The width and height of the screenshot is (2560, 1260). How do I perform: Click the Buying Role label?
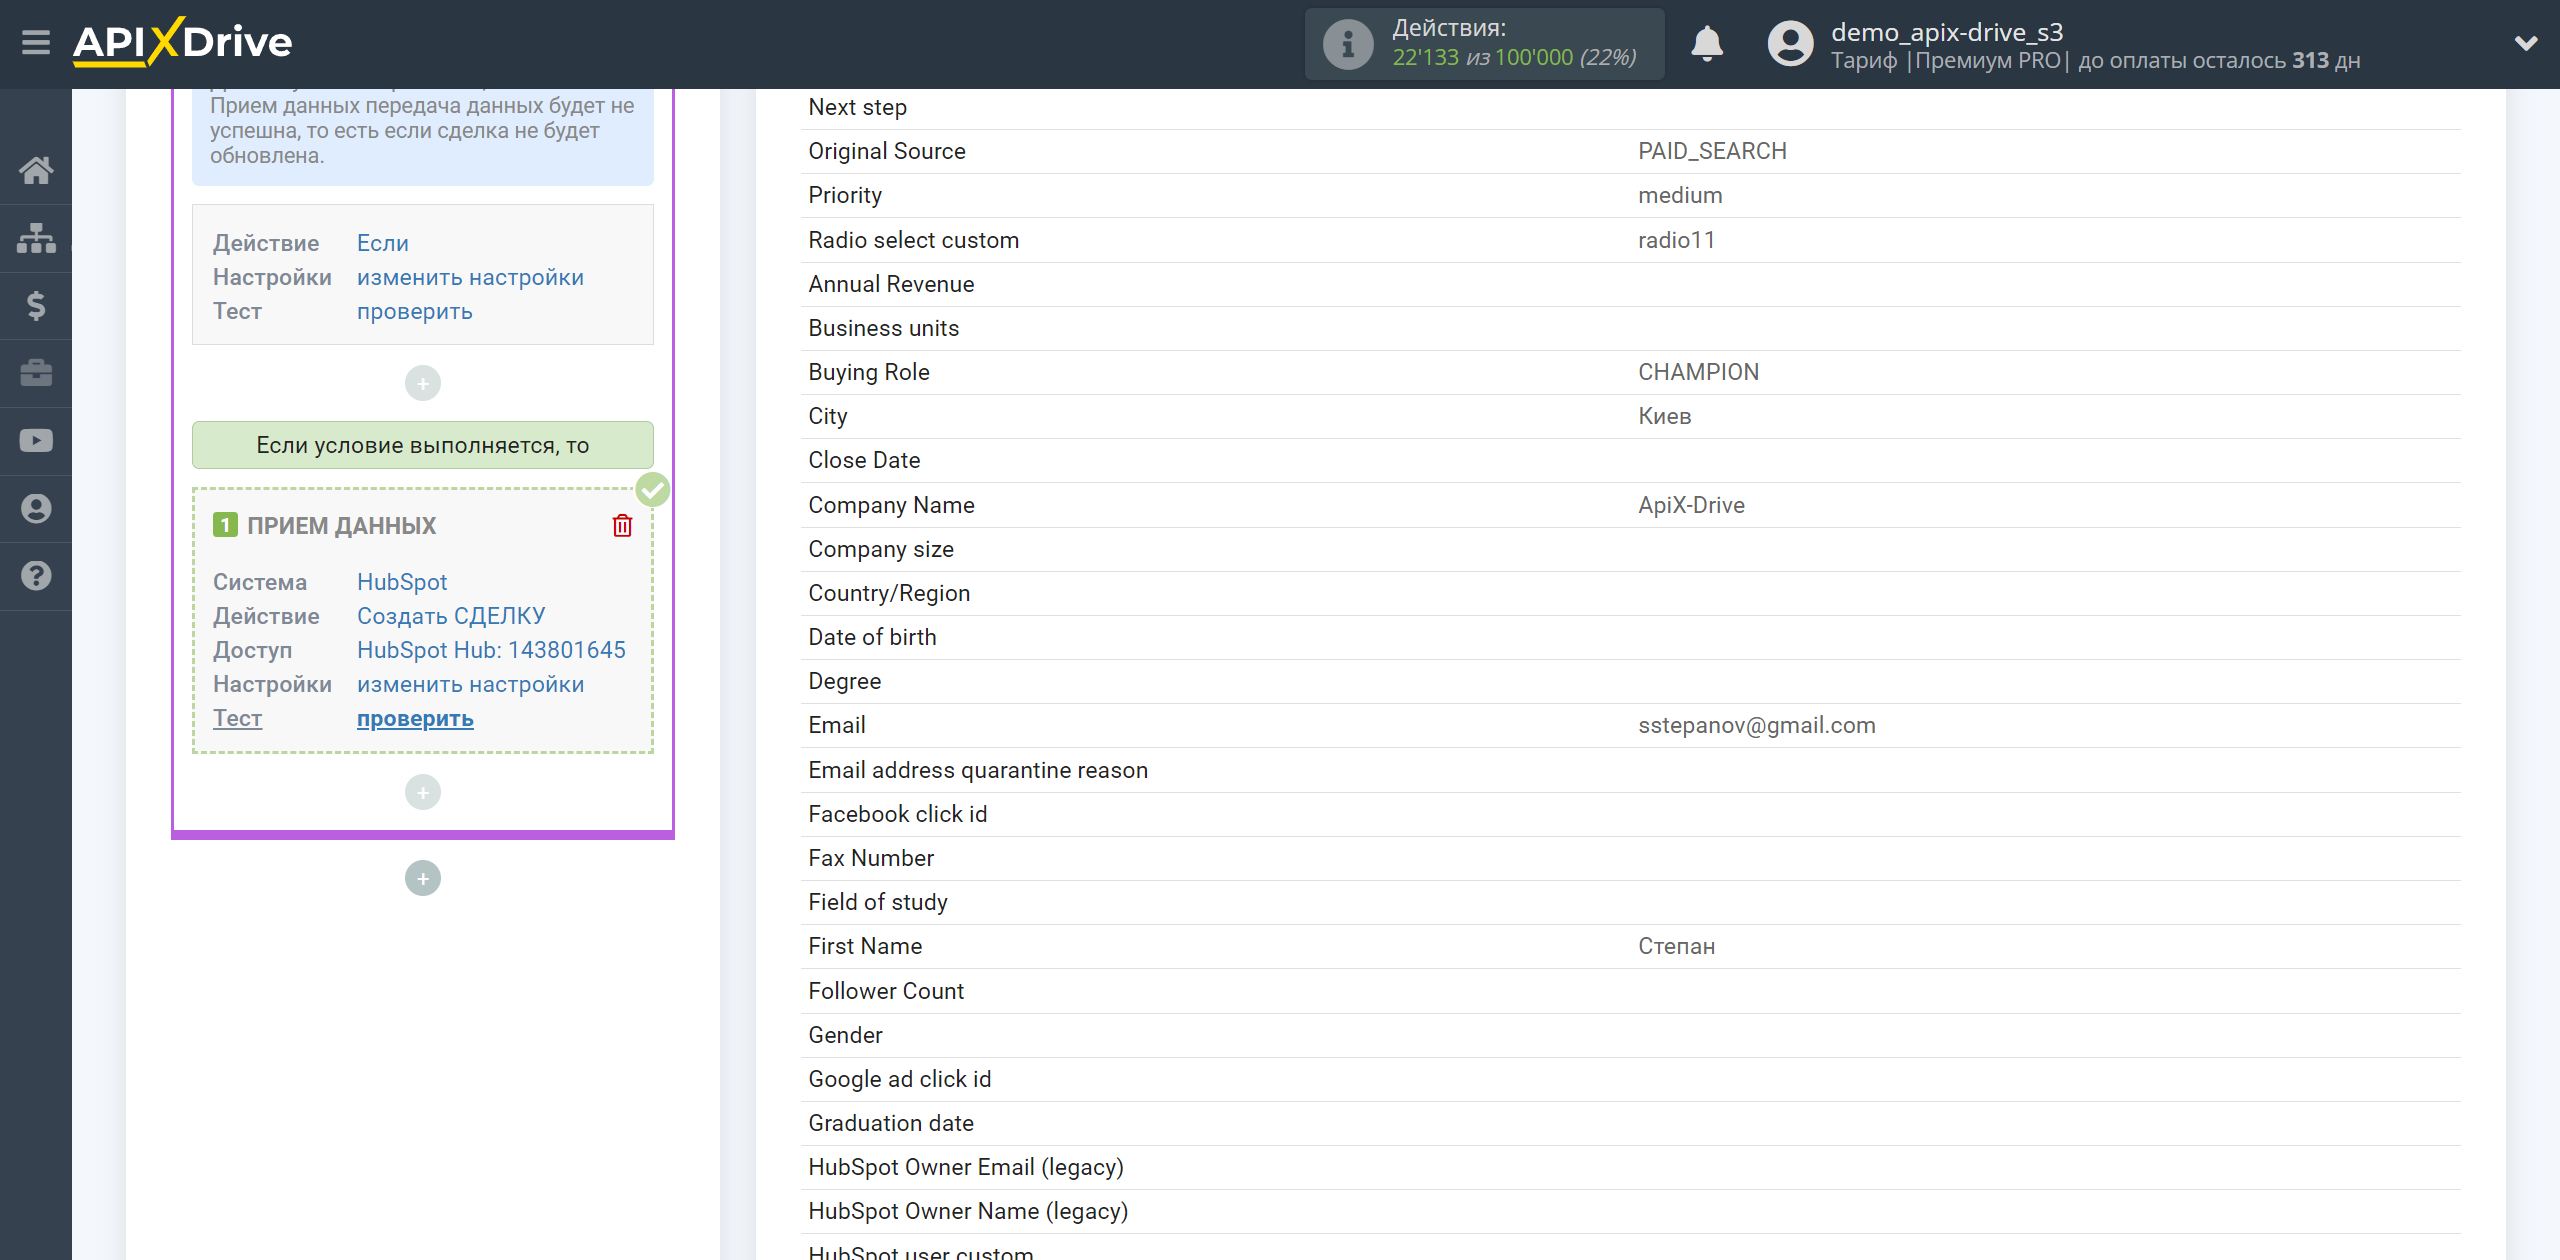click(x=869, y=372)
